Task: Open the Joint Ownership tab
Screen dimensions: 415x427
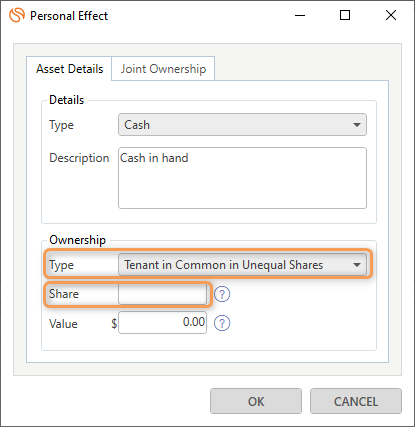Action: point(163,69)
